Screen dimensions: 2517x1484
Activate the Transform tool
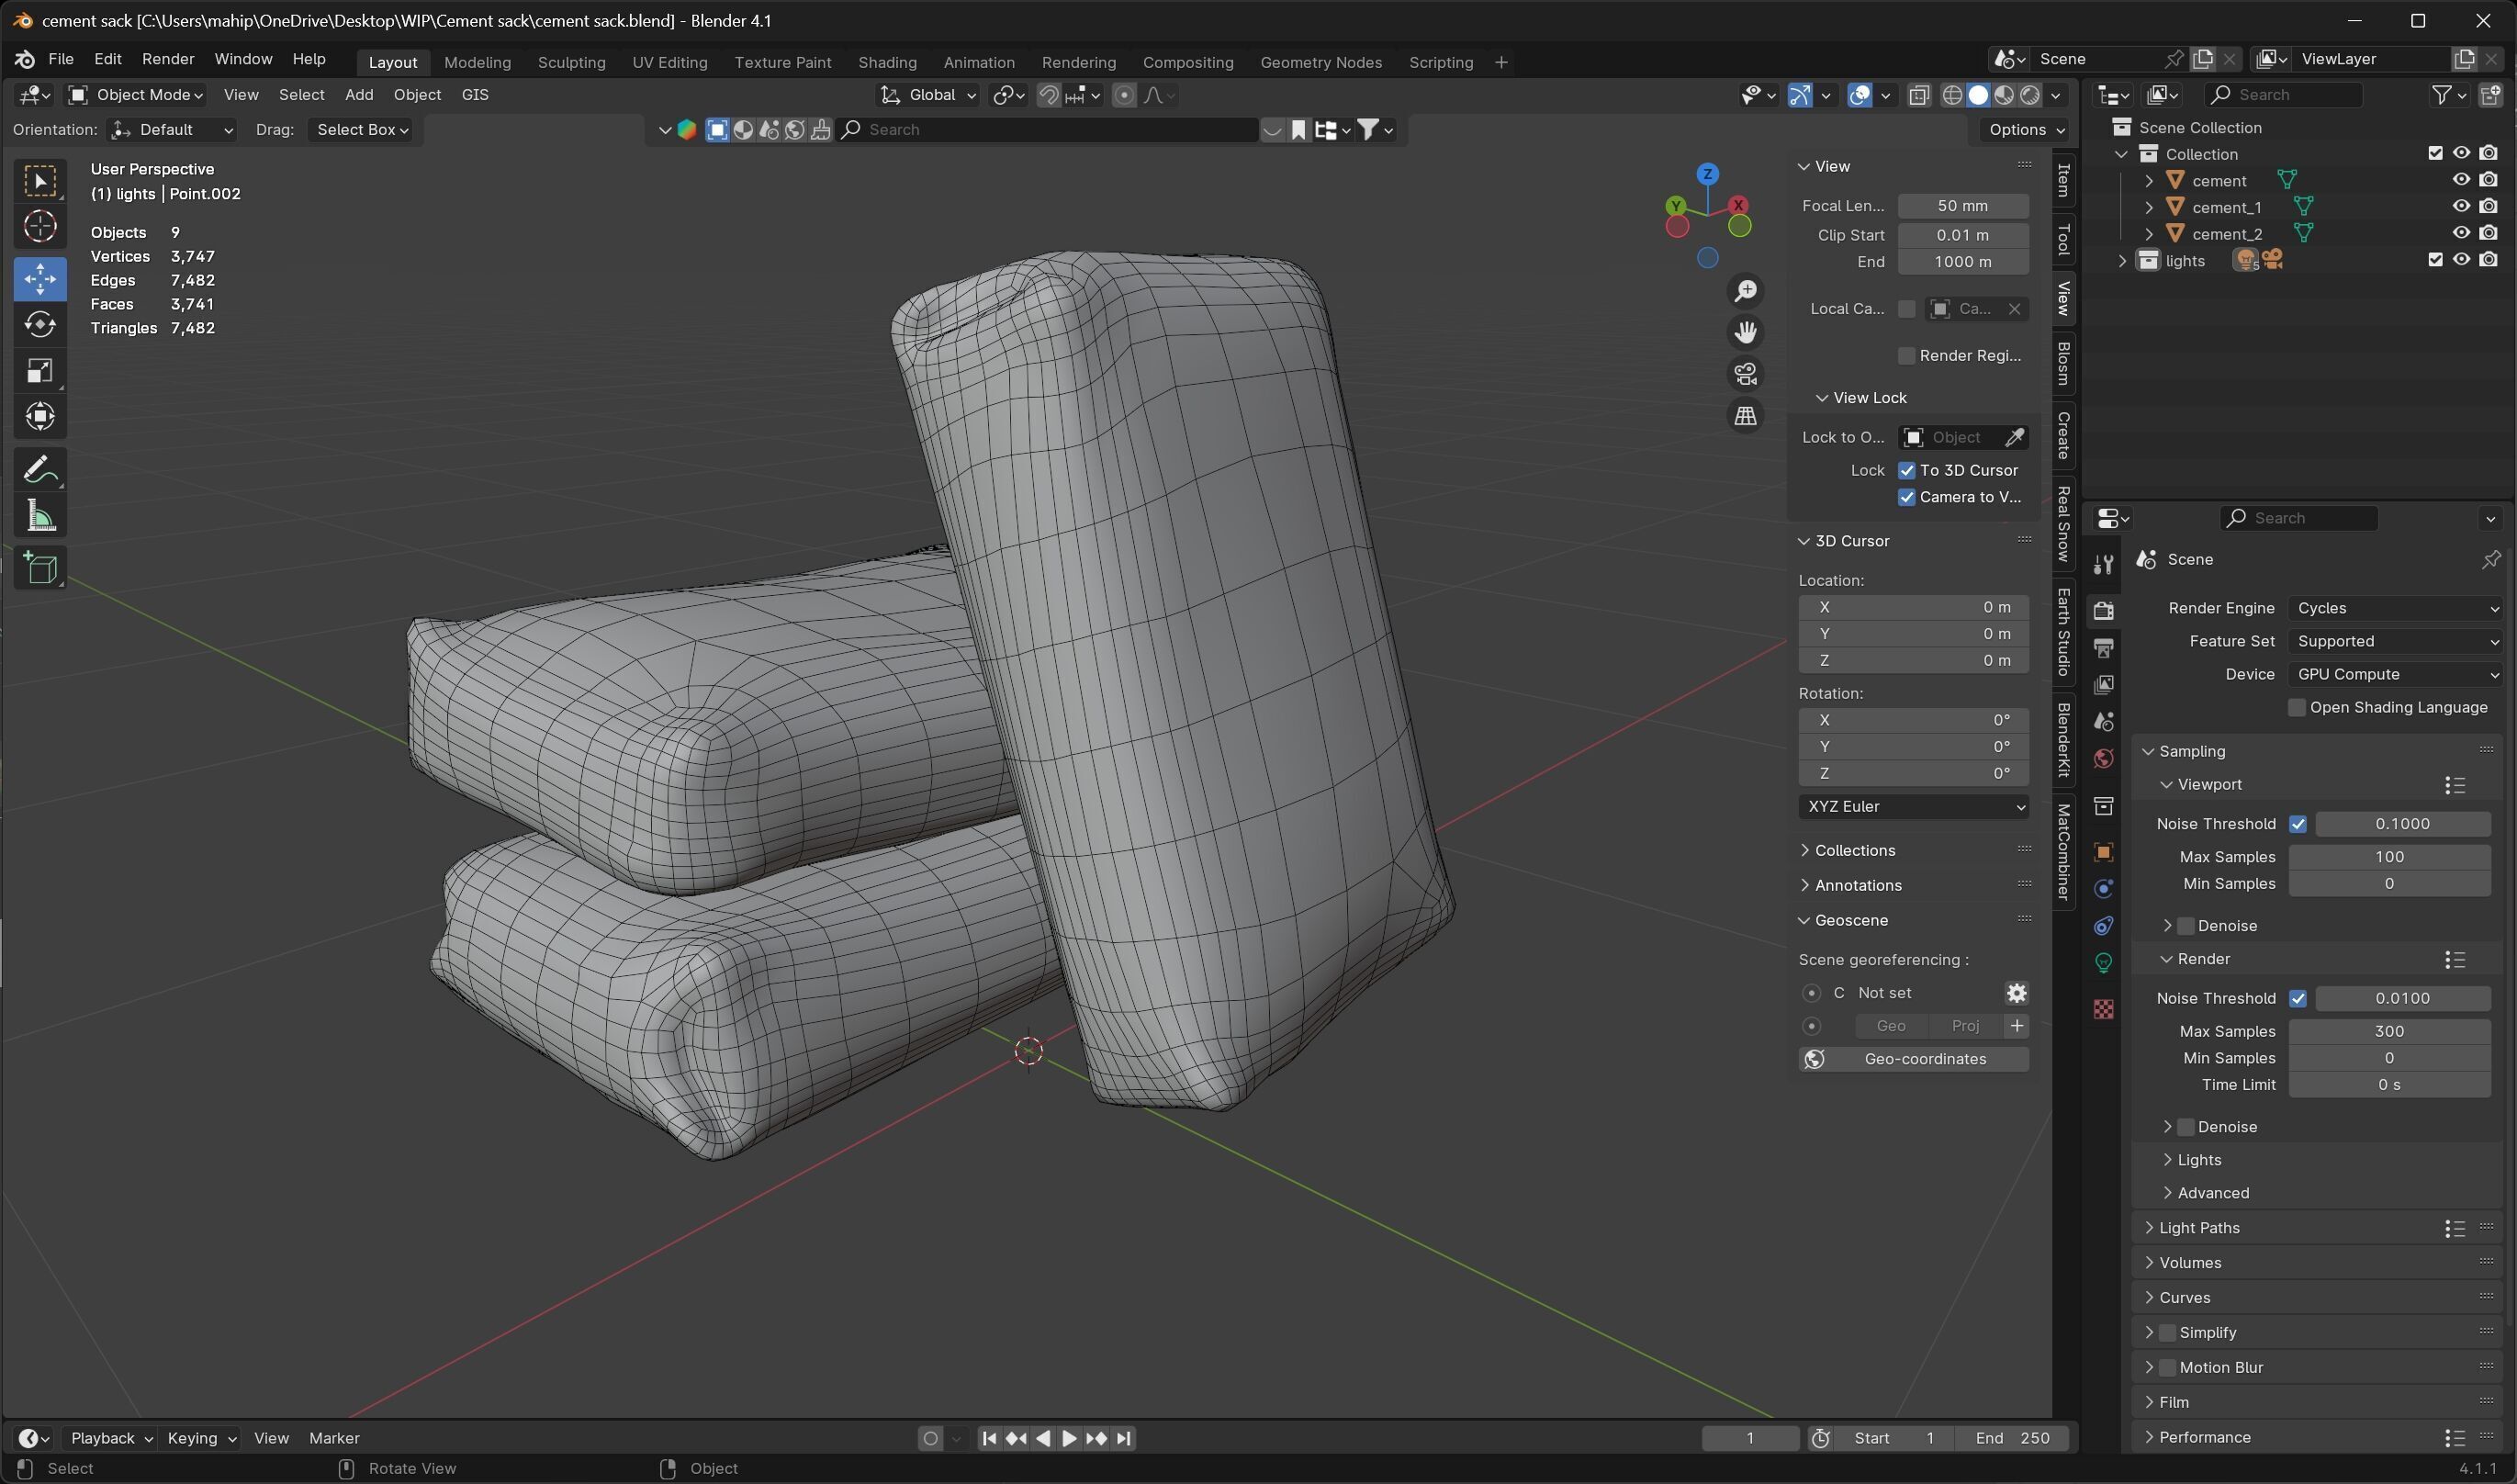(40, 417)
